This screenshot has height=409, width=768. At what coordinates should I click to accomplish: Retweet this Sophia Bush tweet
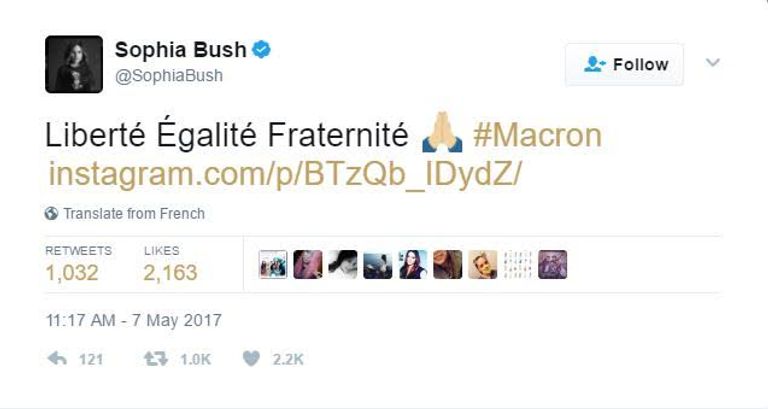(155, 358)
